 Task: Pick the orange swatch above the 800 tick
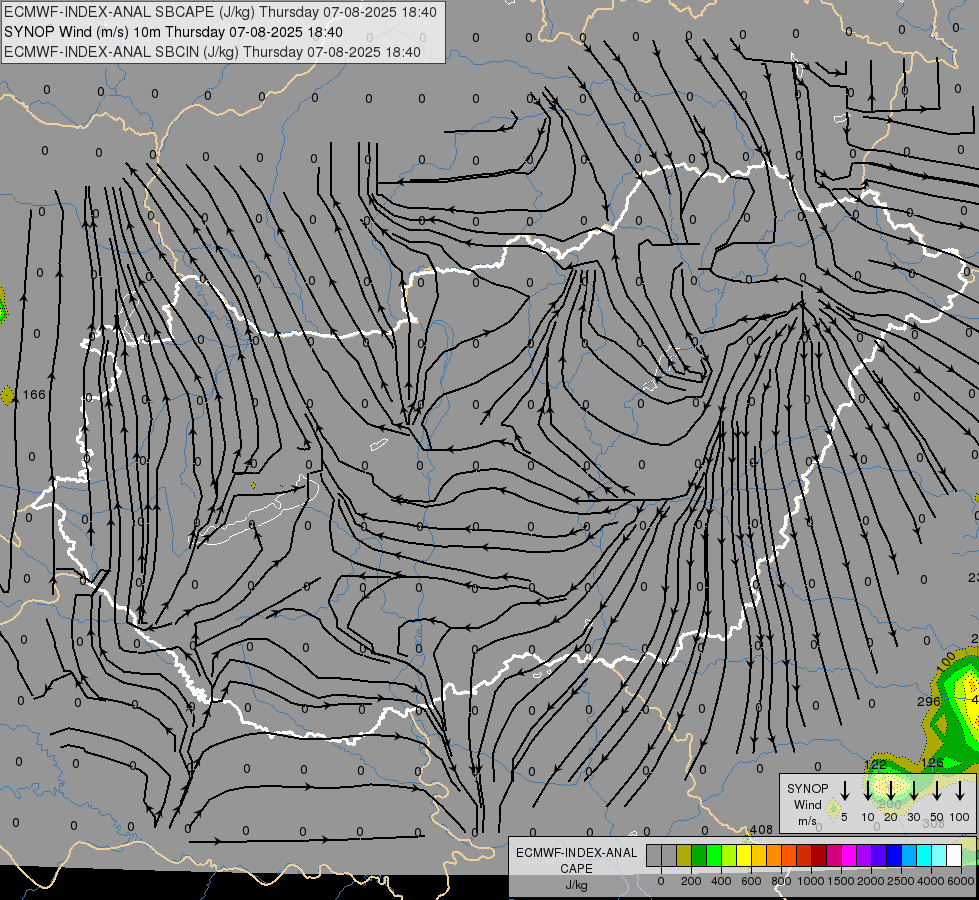774,855
